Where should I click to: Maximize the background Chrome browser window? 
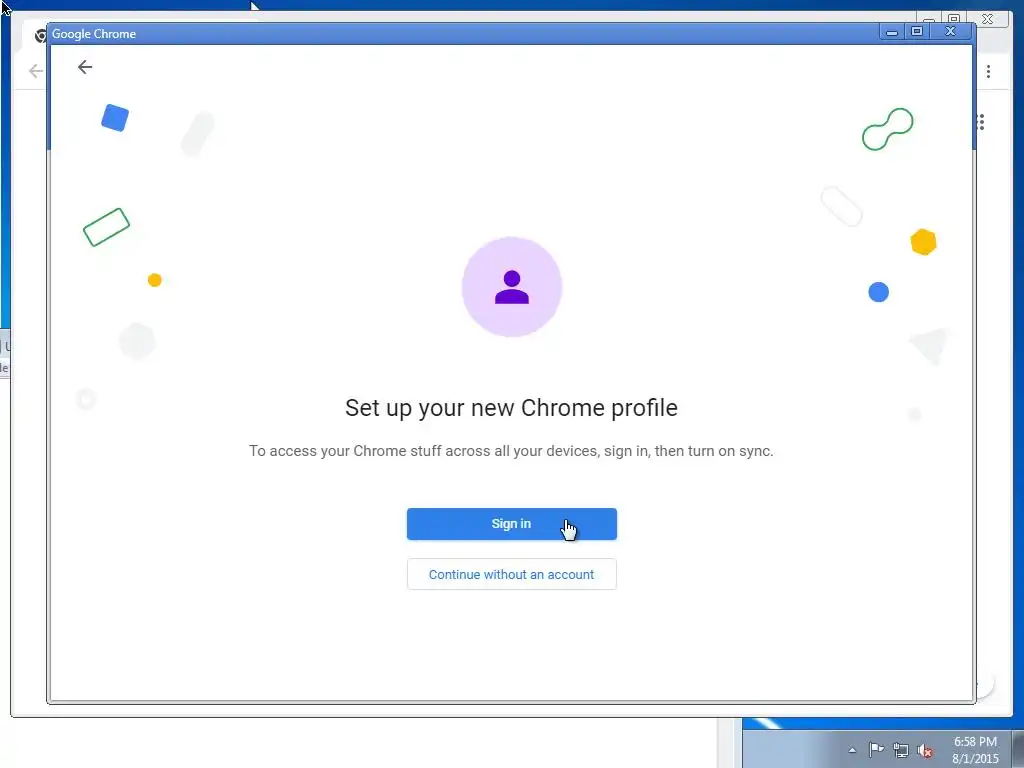(x=955, y=18)
